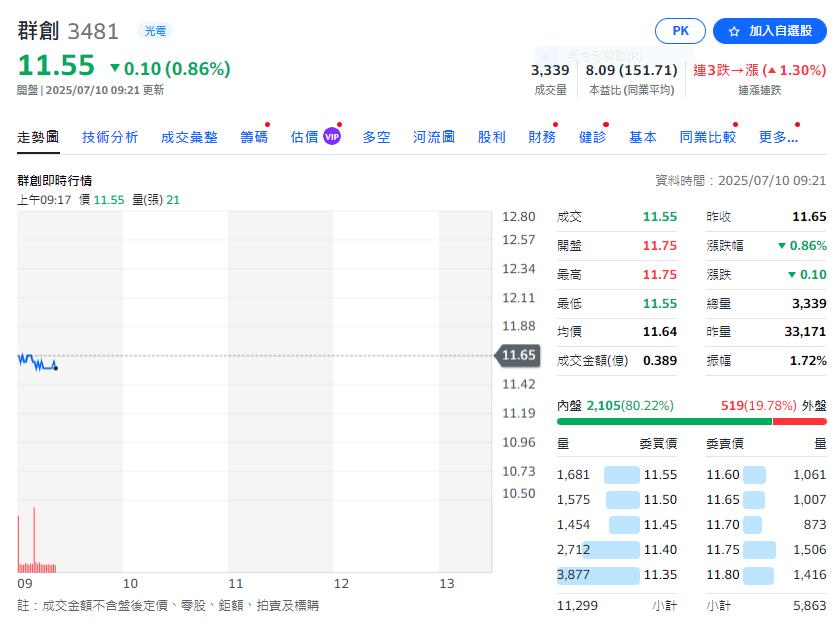839x628 pixels.
Task: Expand the 更多... menu
Action: (779, 137)
